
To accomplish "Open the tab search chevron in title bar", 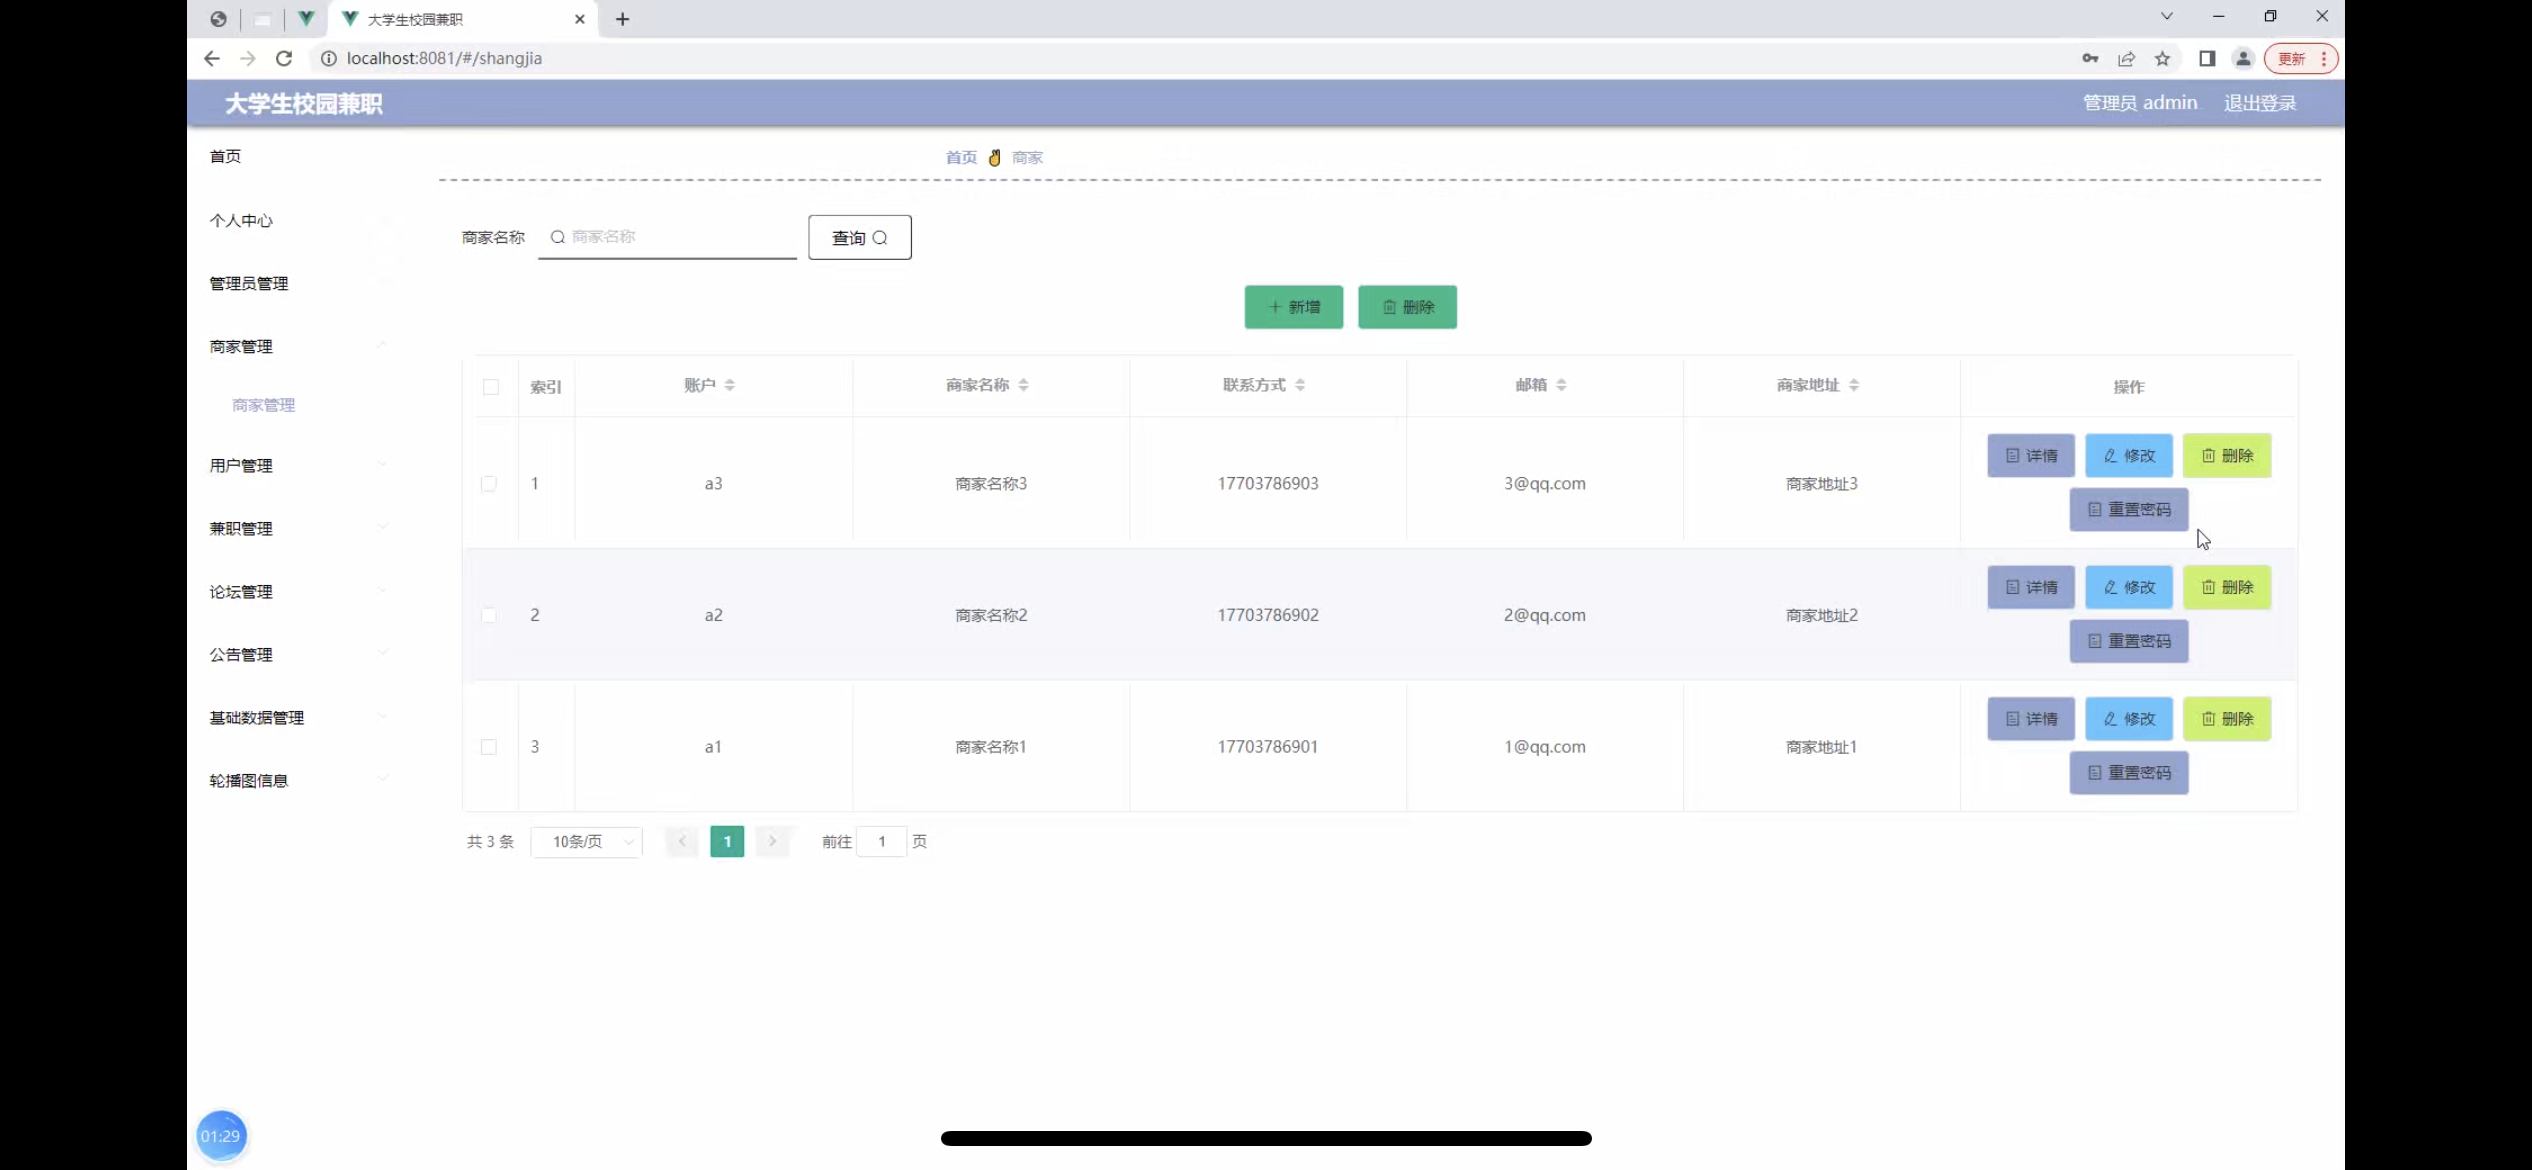I will point(2166,16).
